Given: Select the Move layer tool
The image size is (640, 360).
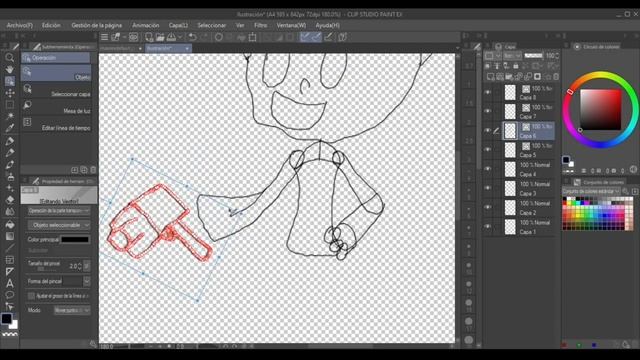Looking at the screenshot, I should pos(10,93).
